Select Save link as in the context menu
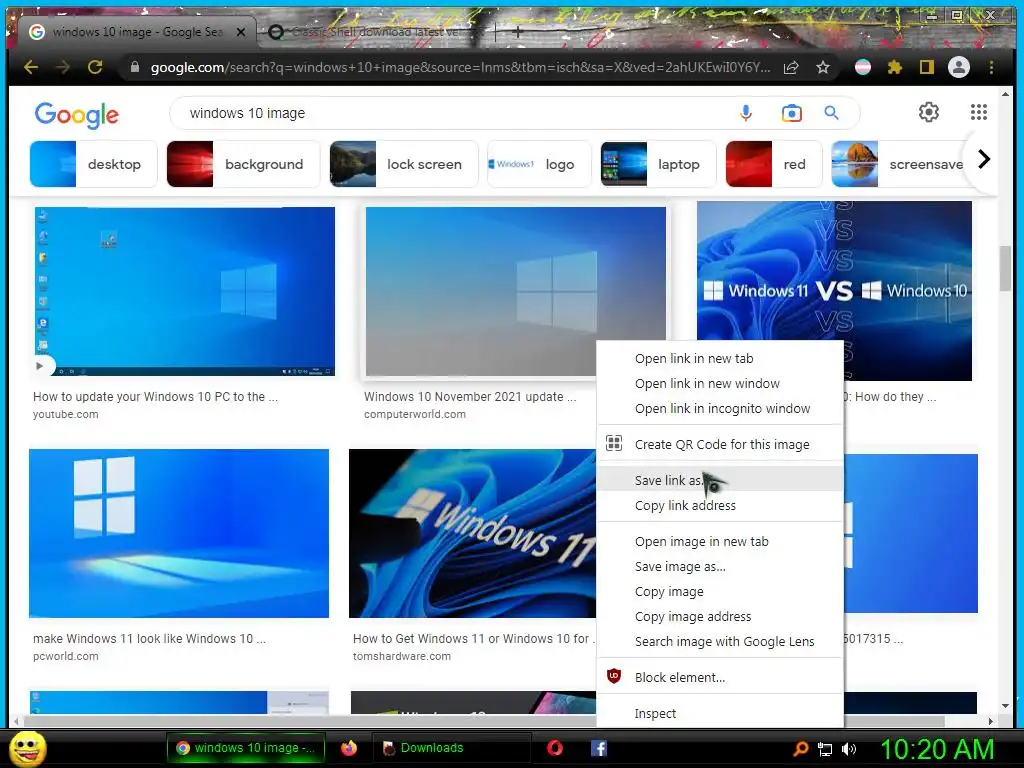The image size is (1024, 768). coord(720,480)
